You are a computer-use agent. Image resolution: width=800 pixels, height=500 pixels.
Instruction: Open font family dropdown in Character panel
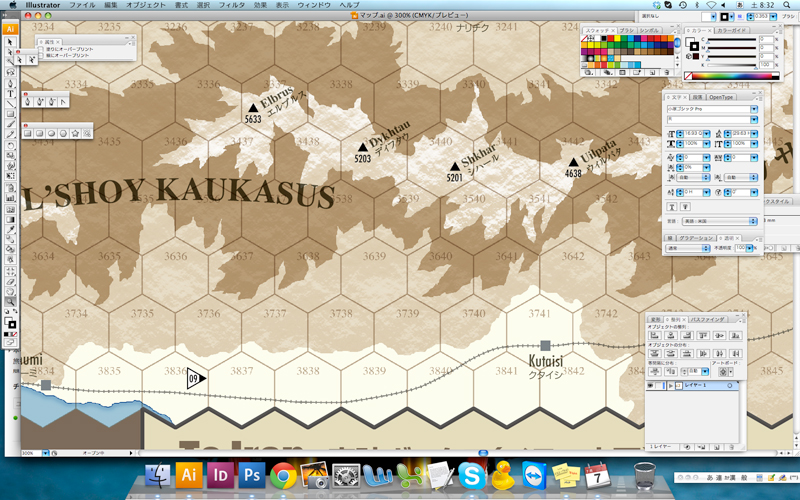click(x=754, y=109)
